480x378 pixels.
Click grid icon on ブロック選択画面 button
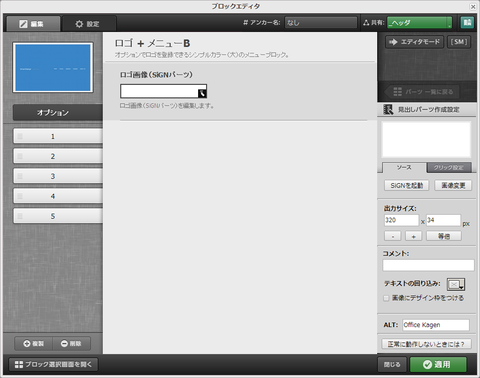point(19,365)
